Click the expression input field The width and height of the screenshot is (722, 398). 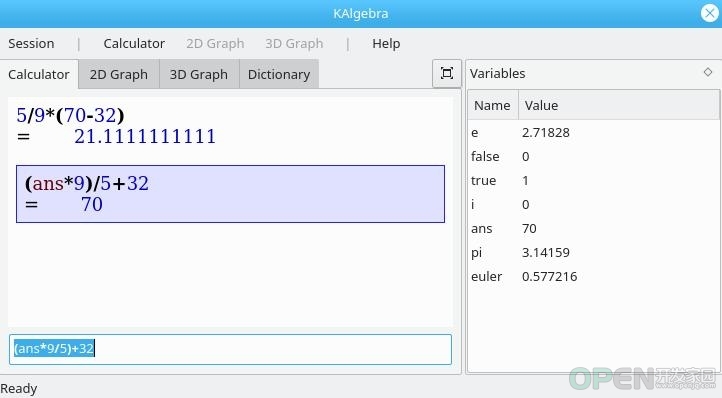(x=230, y=349)
